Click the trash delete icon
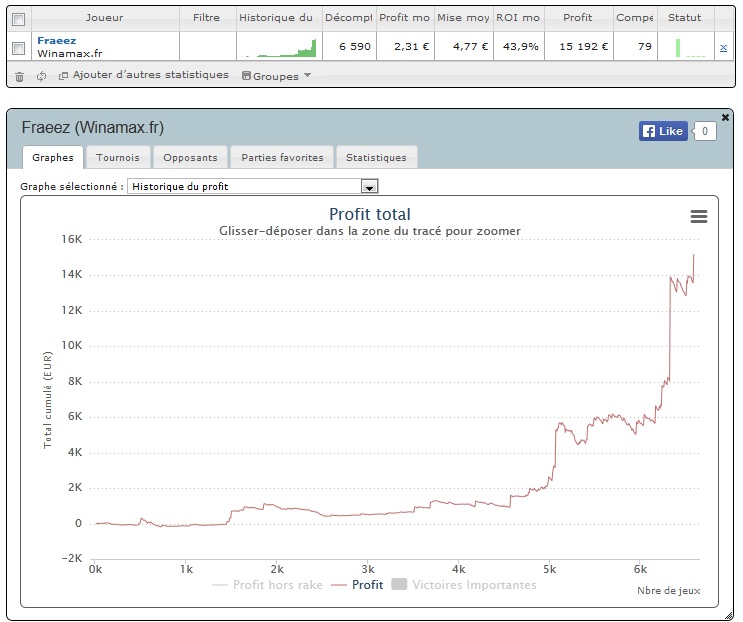The width and height of the screenshot is (743, 622). (19, 76)
